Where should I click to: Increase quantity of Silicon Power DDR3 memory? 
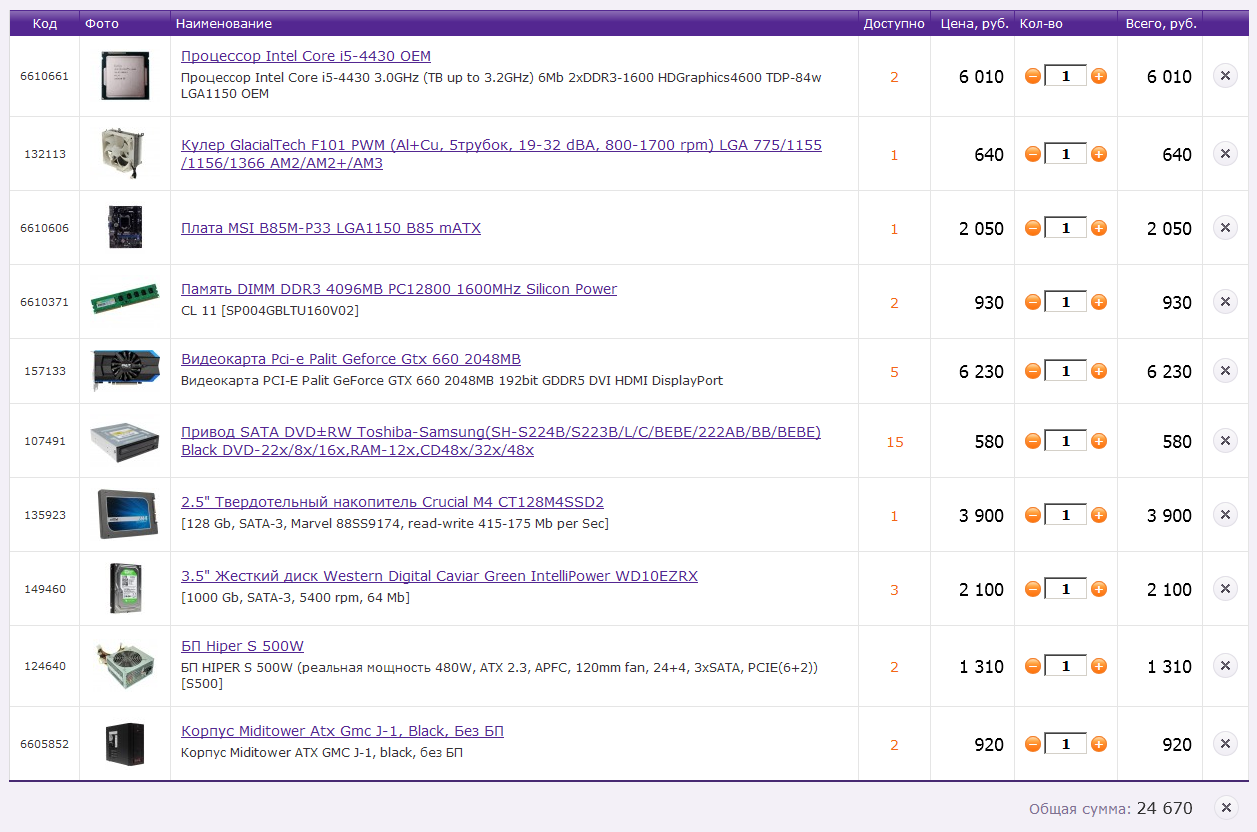tap(1098, 302)
